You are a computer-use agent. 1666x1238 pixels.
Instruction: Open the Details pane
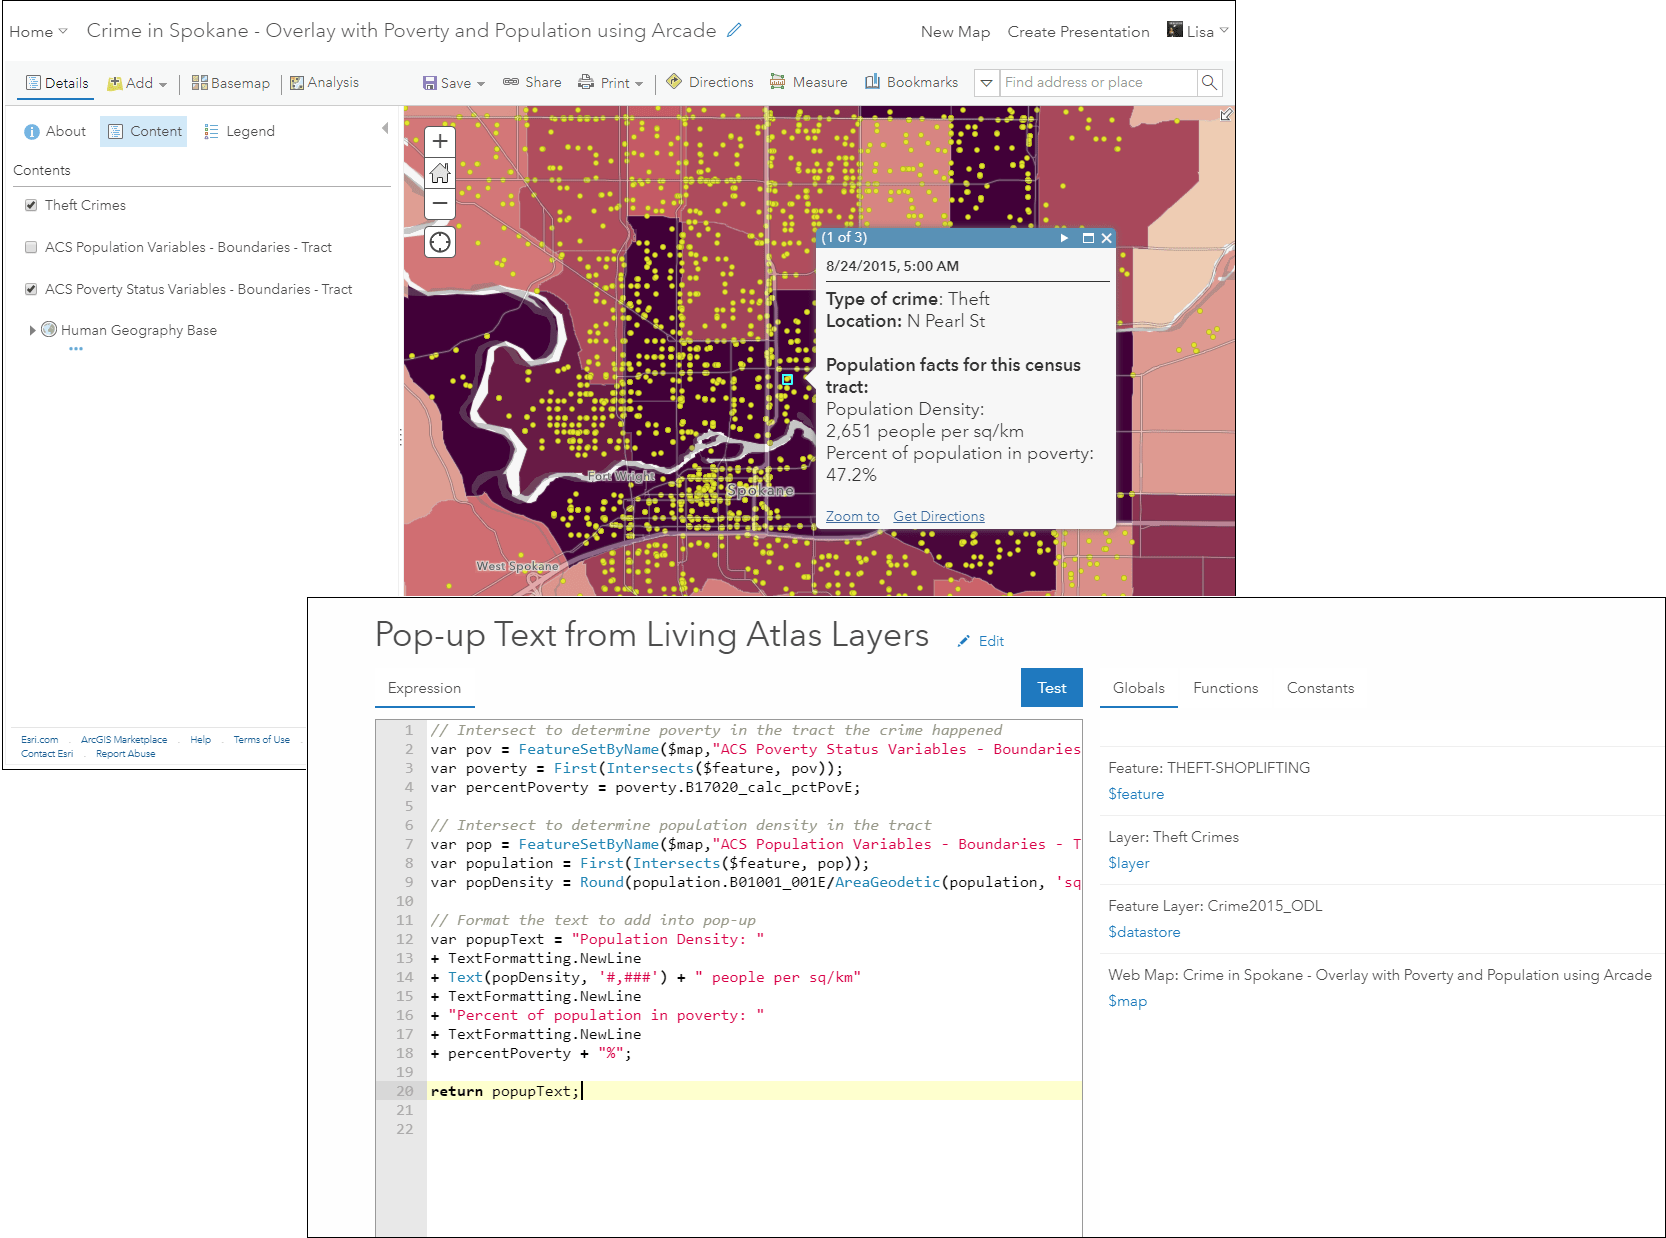click(57, 83)
